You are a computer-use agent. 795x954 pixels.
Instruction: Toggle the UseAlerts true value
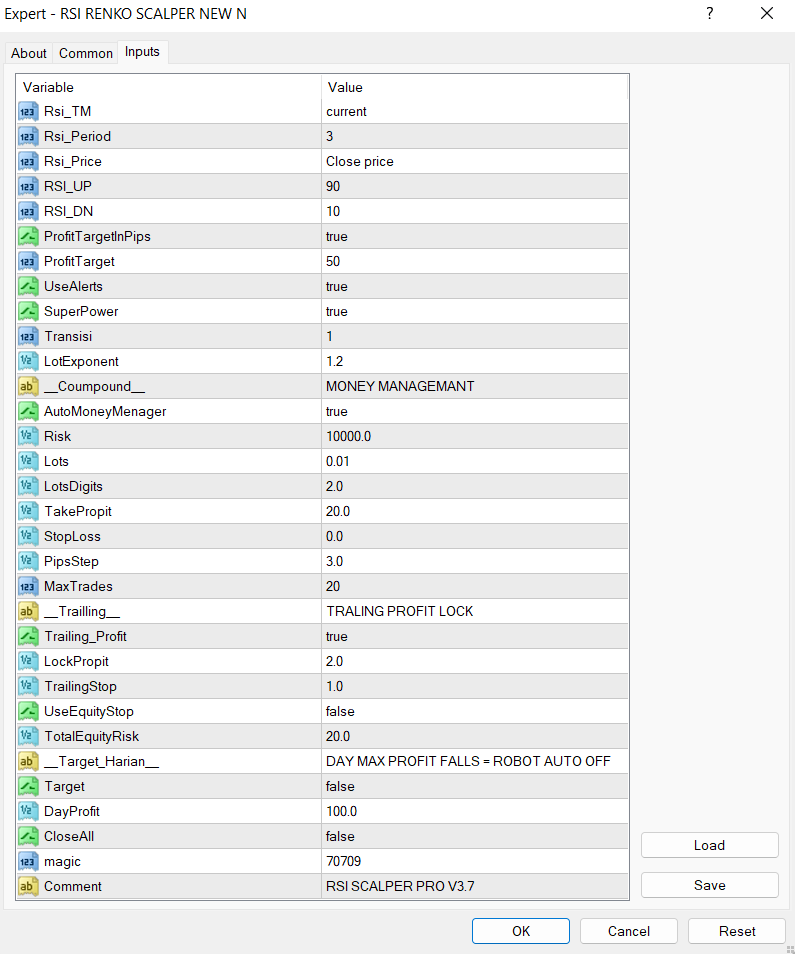337,286
